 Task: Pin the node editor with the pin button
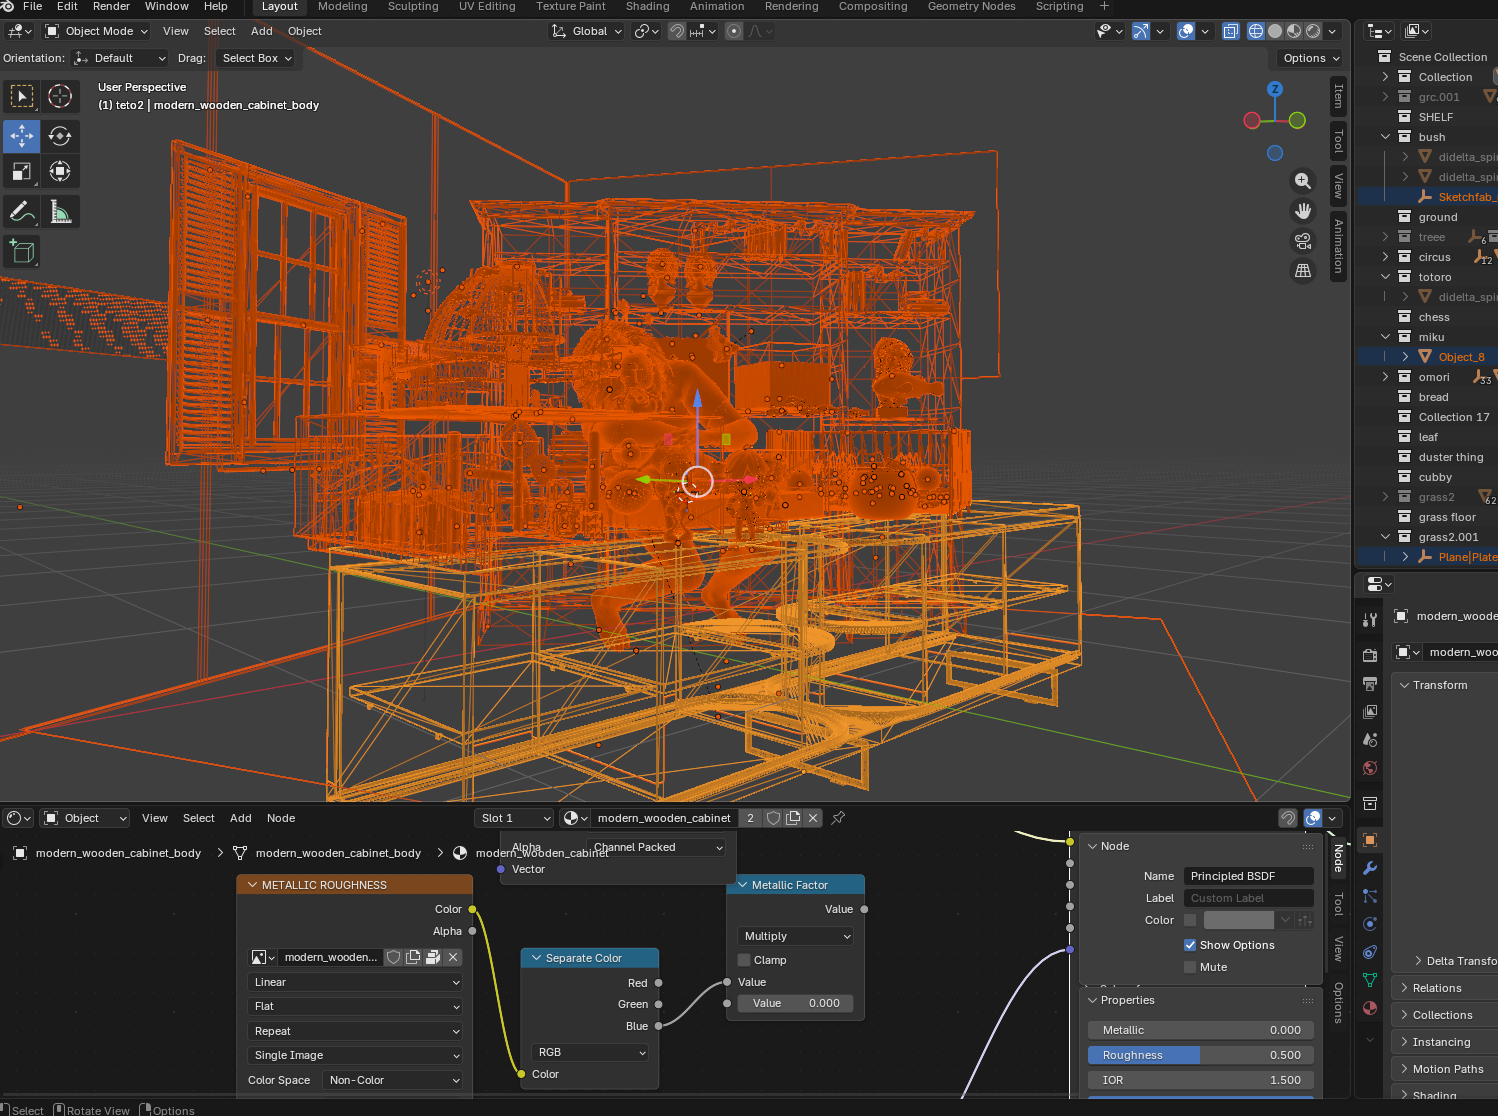pyautogui.click(x=838, y=818)
